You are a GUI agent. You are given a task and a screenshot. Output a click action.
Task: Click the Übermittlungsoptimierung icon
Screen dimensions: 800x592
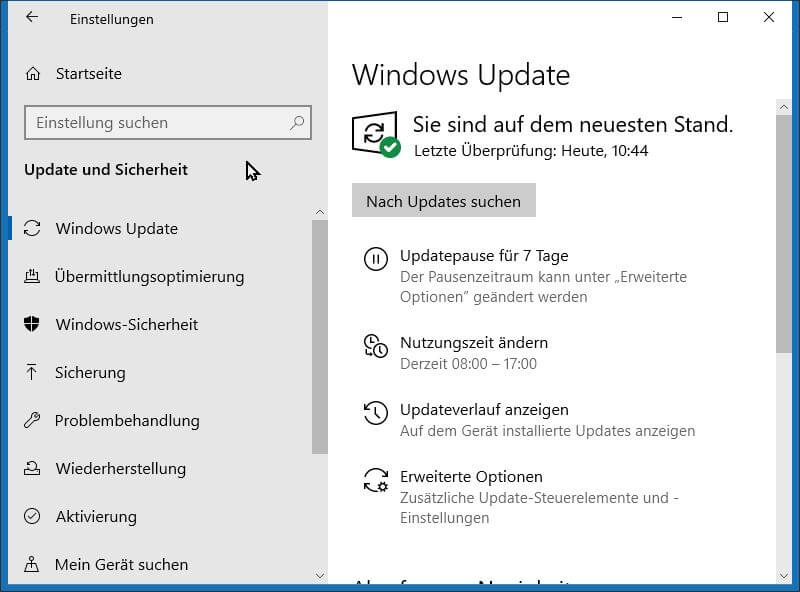click(32, 276)
